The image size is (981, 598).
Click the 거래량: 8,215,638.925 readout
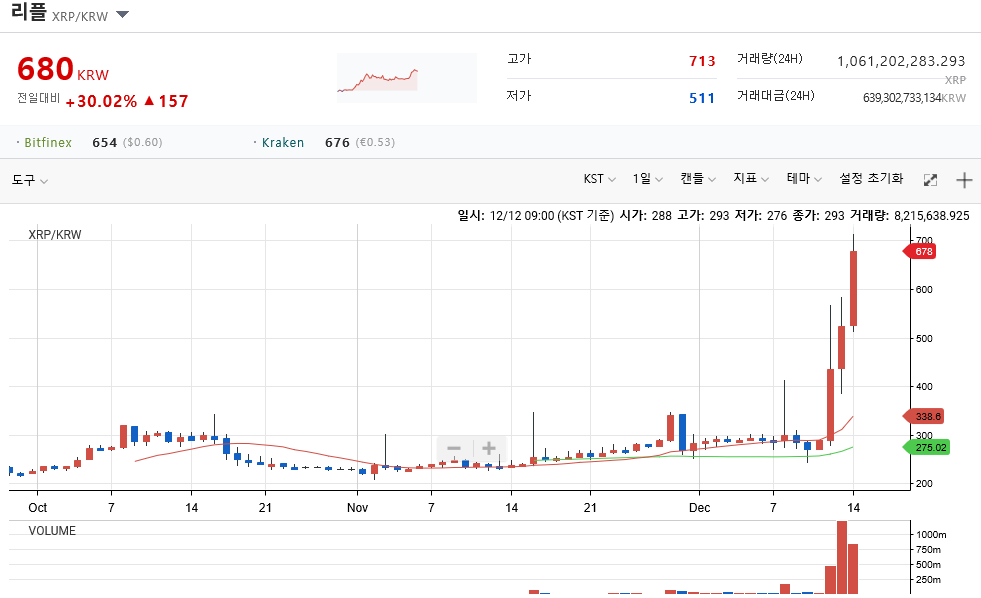pyautogui.click(x=910, y=216)
